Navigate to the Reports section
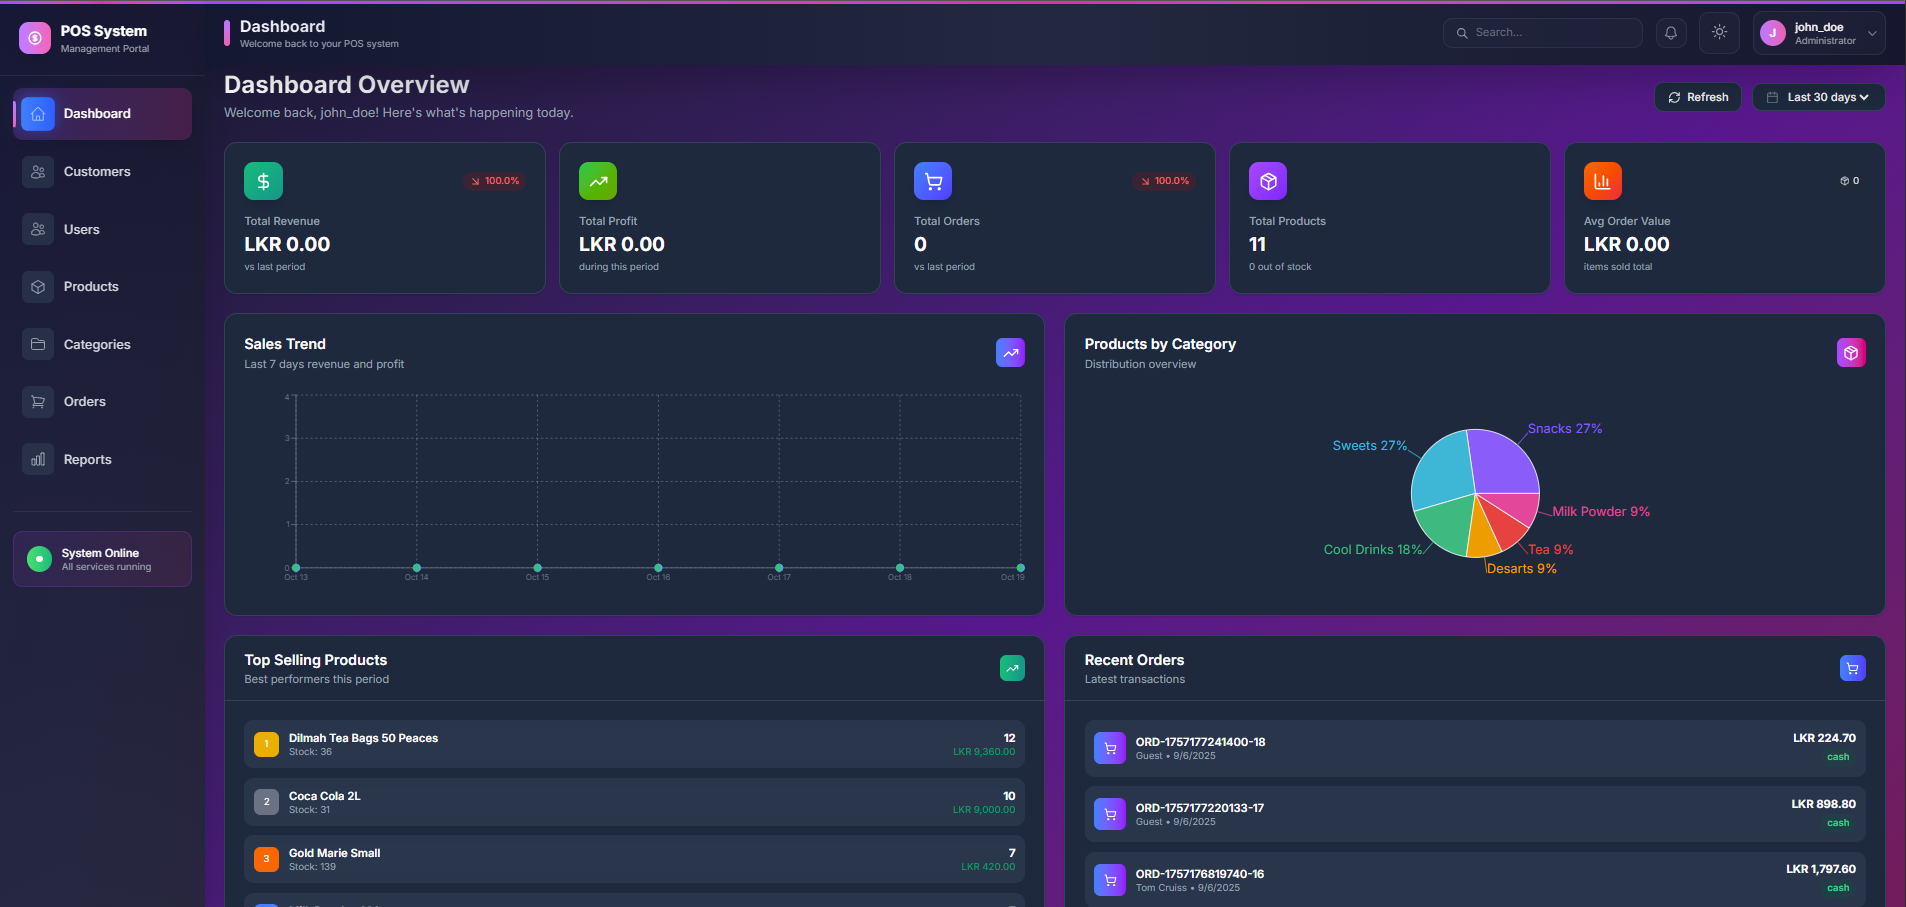The height and width of the screenshot is (907, 1906). [86, 458]
